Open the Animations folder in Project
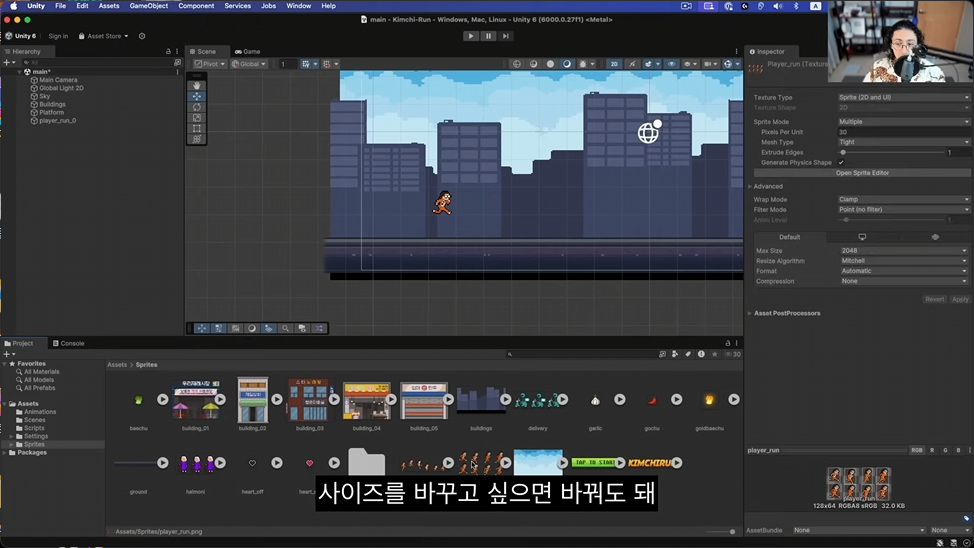 tap(40, 412)
